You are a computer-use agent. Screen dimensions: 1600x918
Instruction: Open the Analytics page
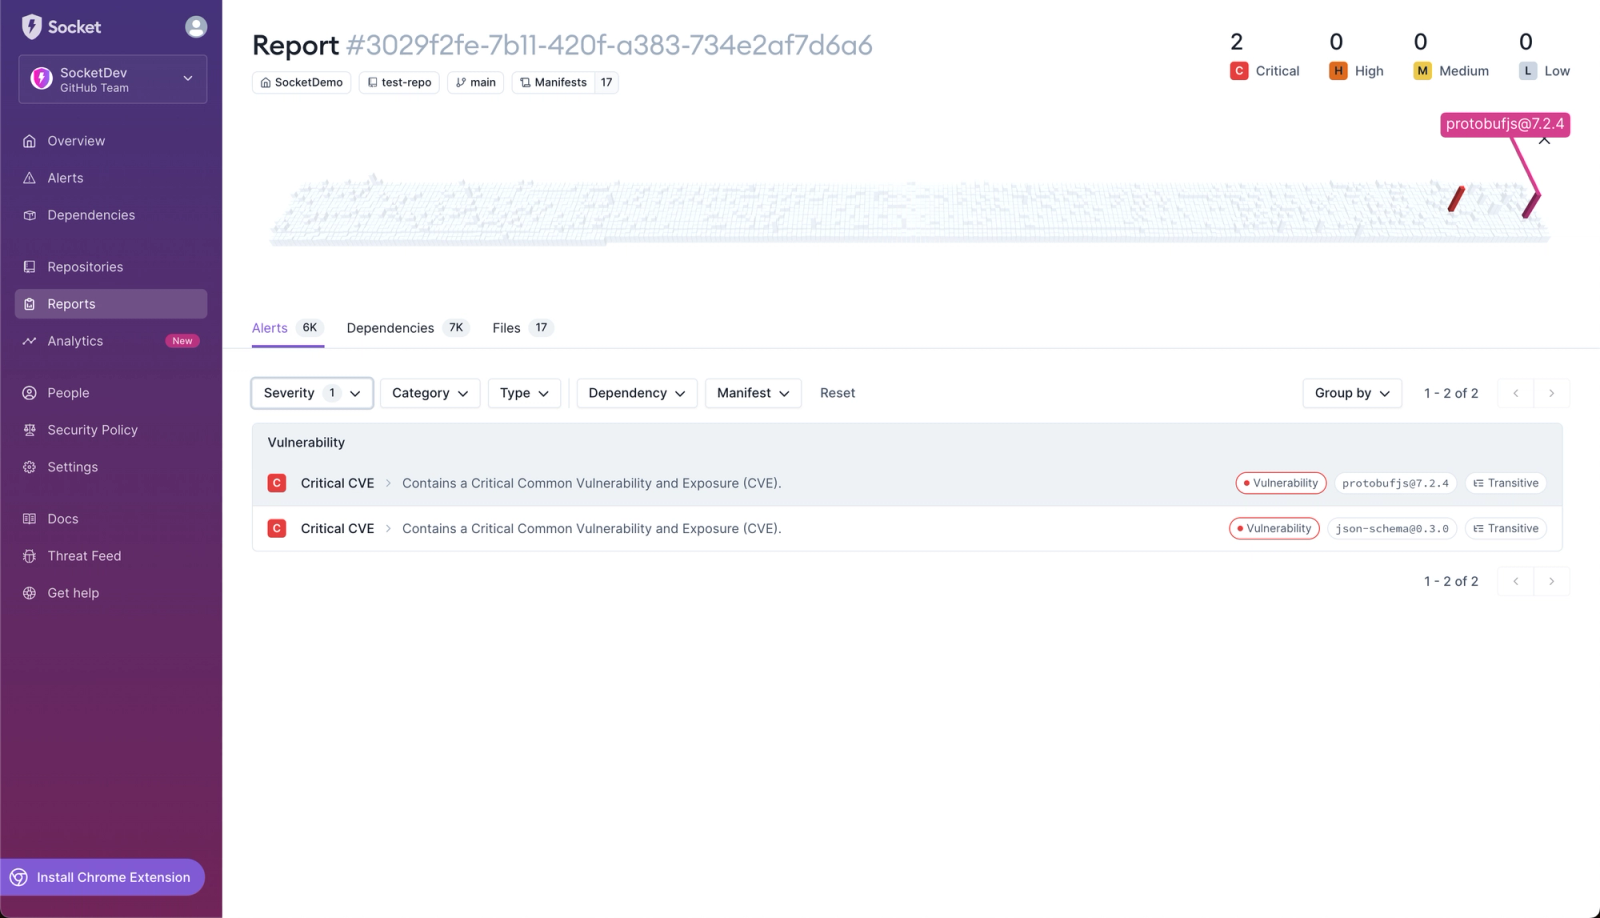coord(75,341)
